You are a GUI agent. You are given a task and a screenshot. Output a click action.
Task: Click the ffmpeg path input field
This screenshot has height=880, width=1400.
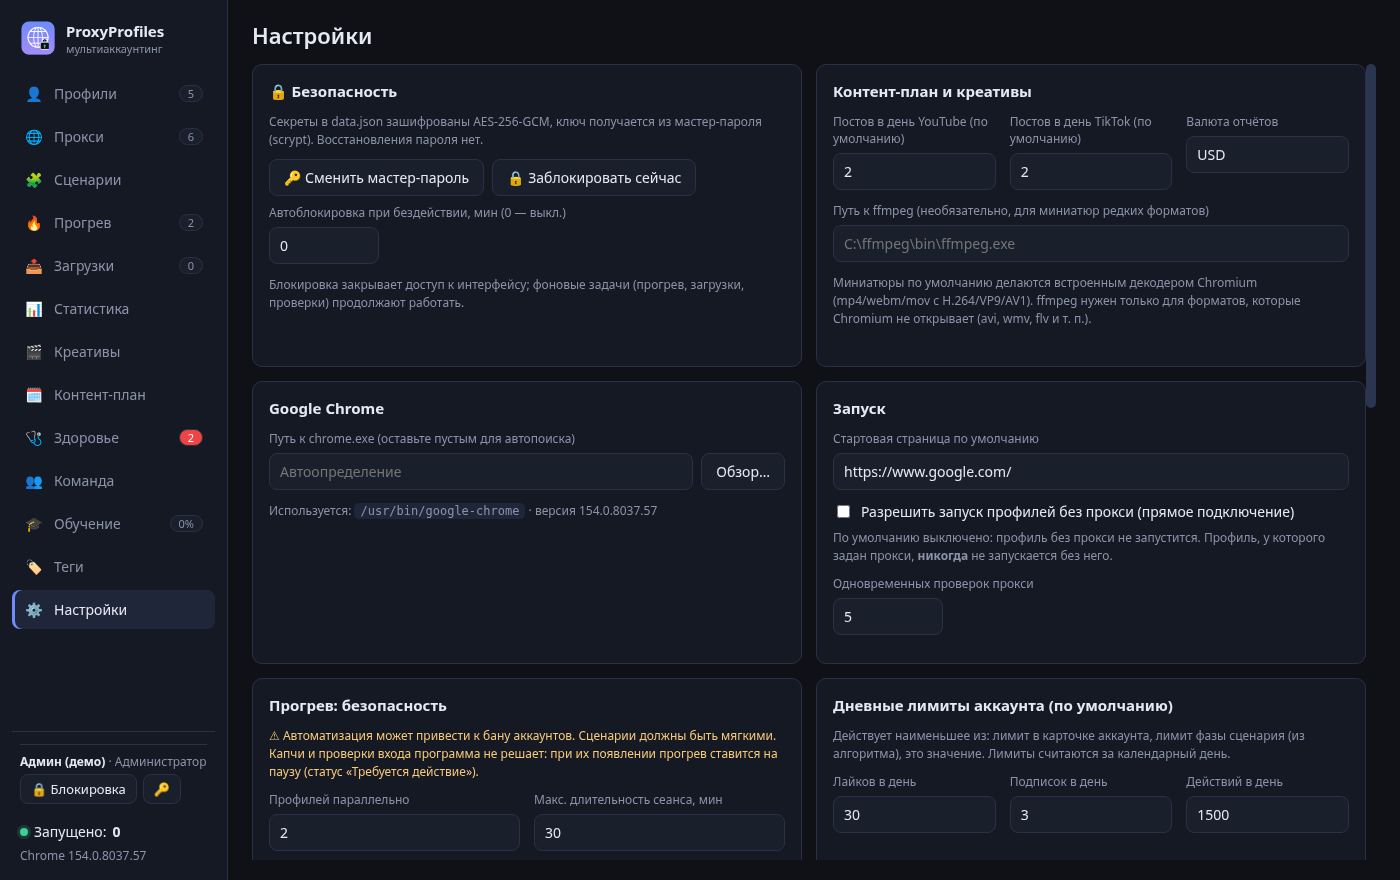tap(1091, 244)
